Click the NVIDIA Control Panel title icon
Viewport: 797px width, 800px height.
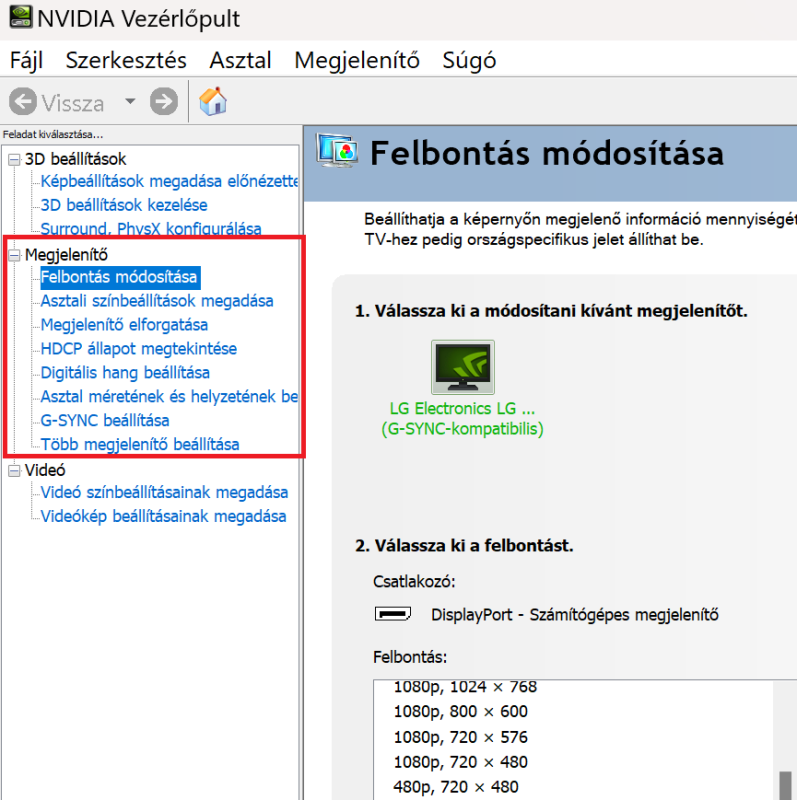[21, 16]
